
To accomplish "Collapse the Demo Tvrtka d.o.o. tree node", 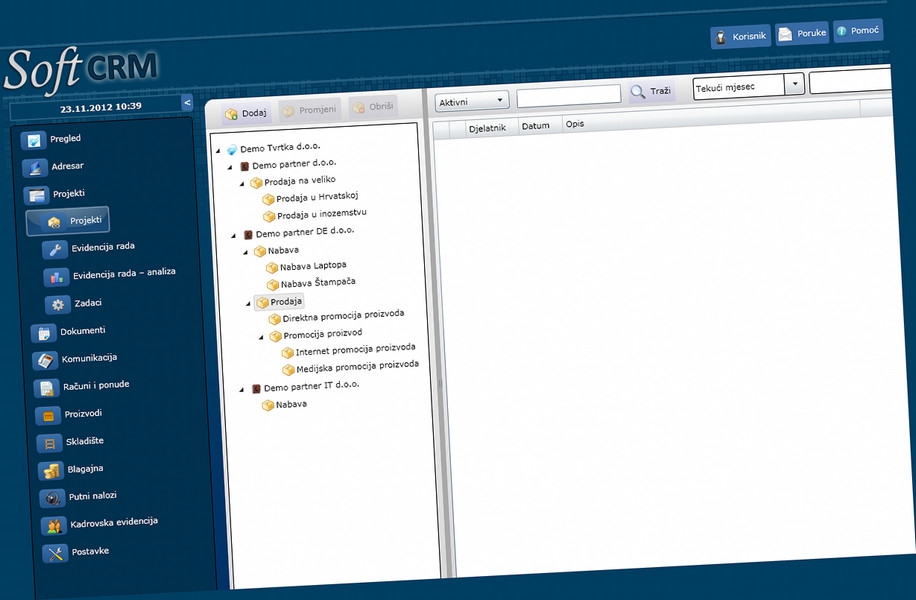I will 218,151.
